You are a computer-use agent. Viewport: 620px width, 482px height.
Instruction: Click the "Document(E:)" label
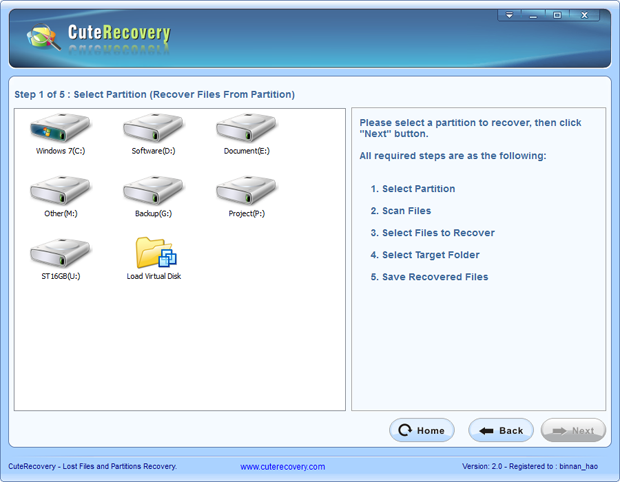point(247,151)
